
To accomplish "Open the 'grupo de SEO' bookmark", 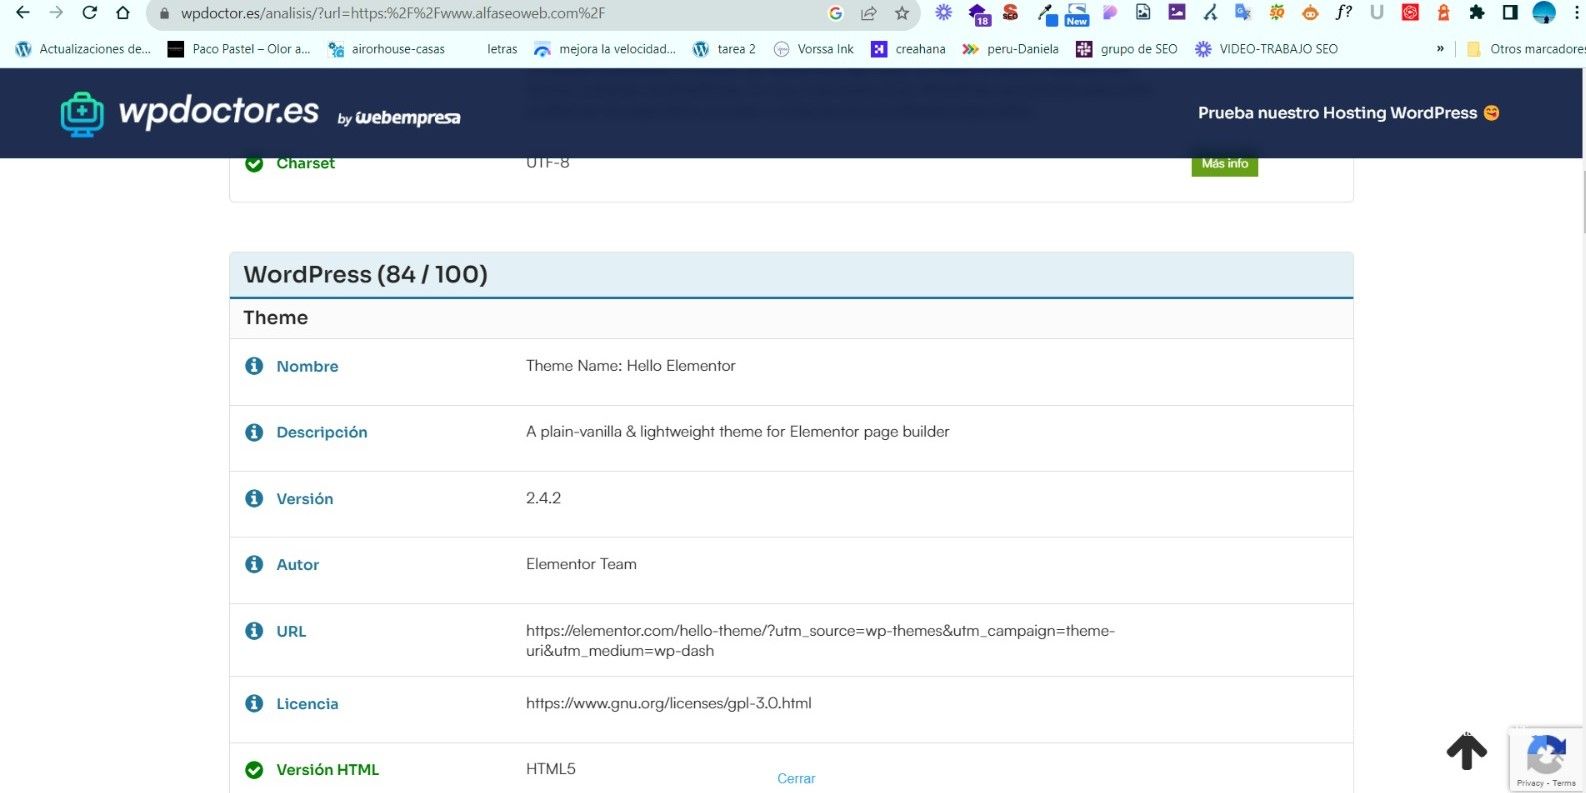I will pos(1127,49).
